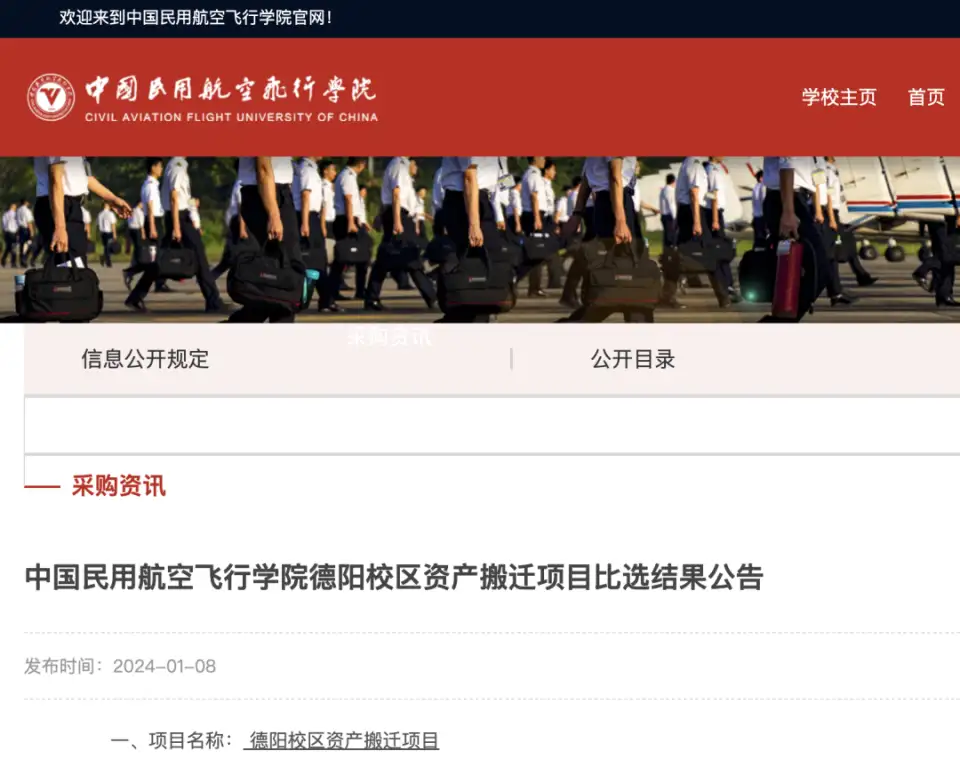Click the calligraphy 中国民用航空飞行学院 name
The height and width of the screenshot is (759, 960).
point(231,89)
